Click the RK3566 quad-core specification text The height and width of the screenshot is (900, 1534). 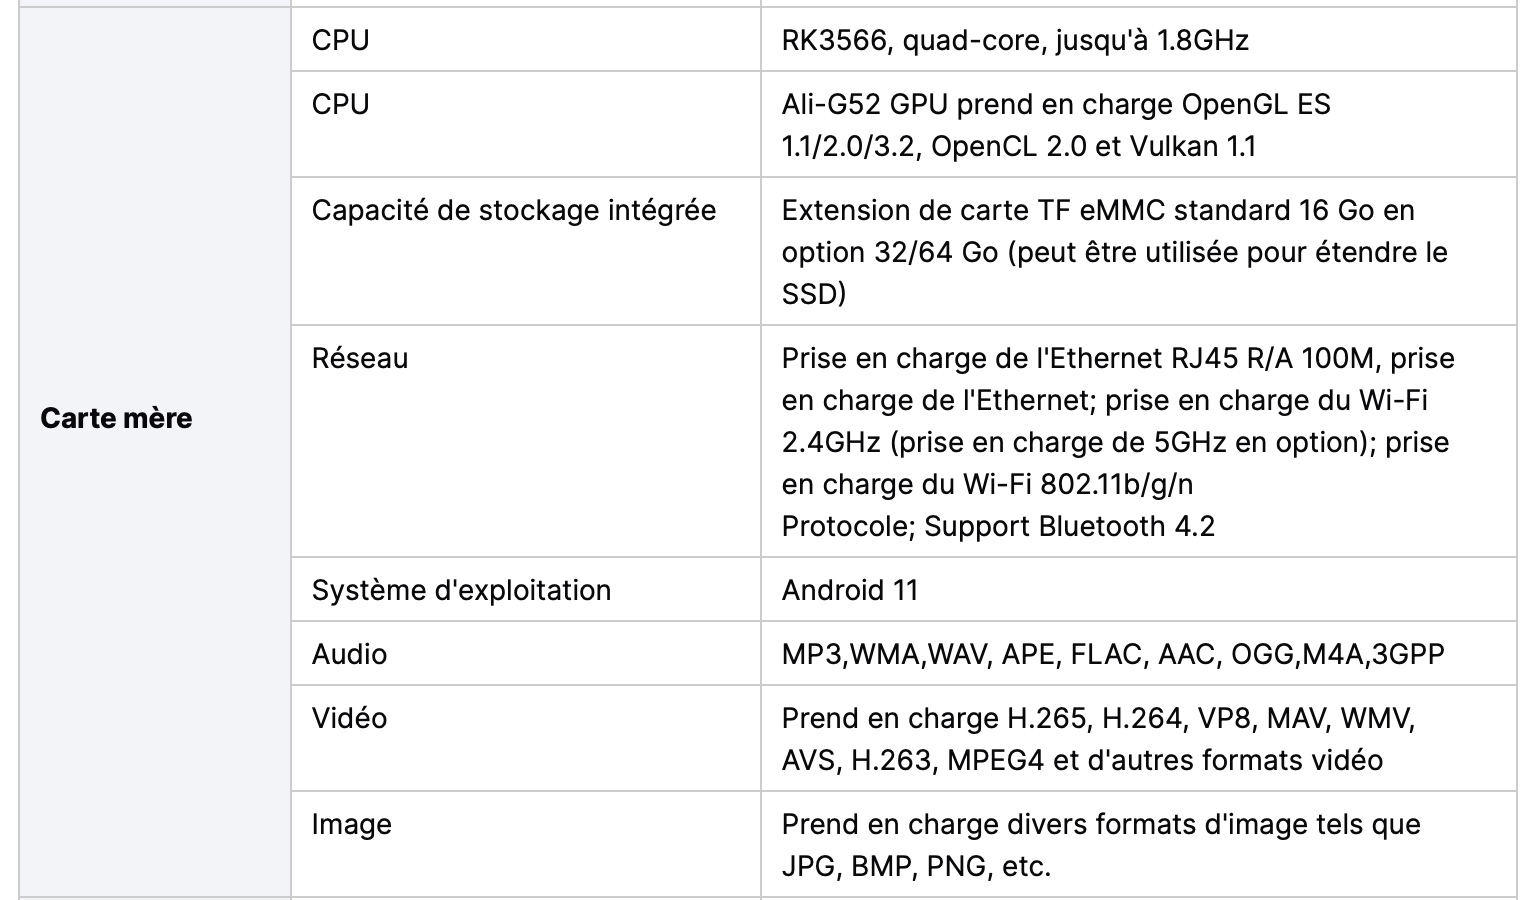point(1015,40)
